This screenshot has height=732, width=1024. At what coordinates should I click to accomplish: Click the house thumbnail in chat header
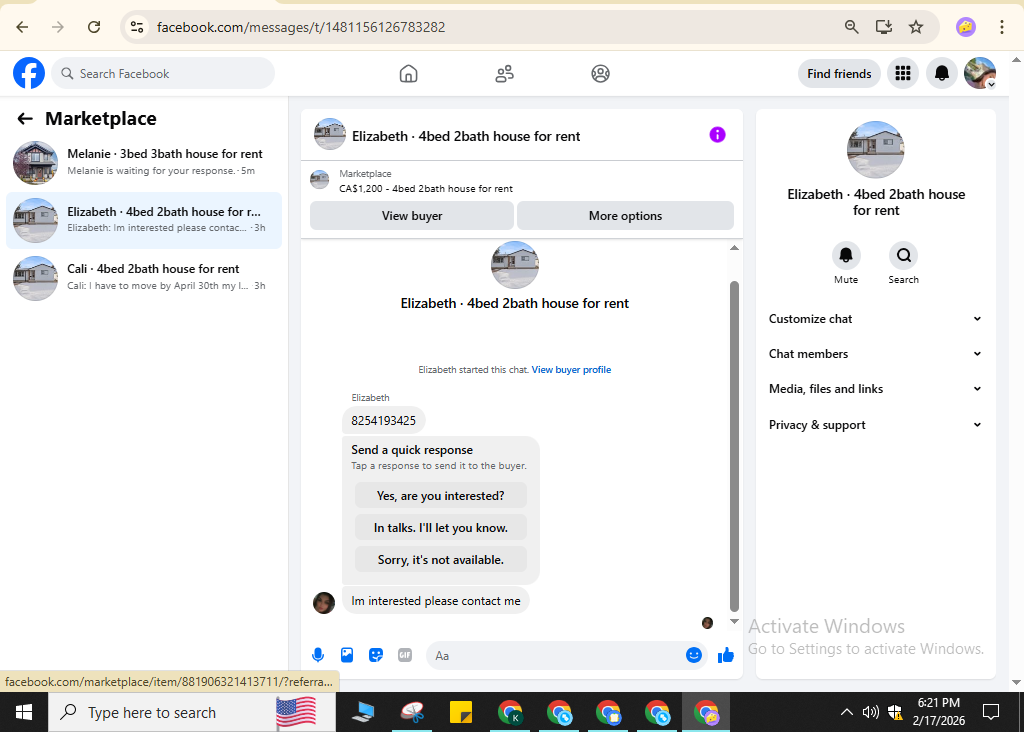tap(330, 134)
